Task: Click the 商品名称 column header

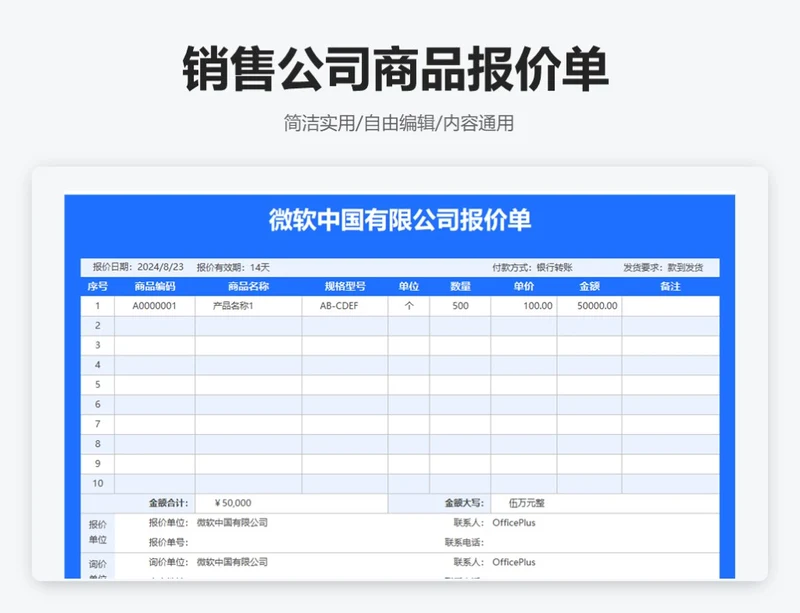Action: [x=248, y=286]
